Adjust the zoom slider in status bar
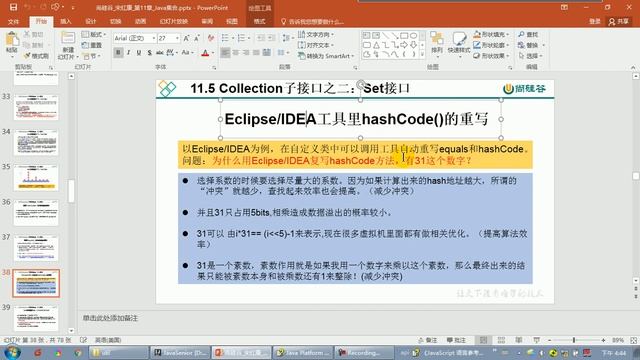 coord(574,340)
